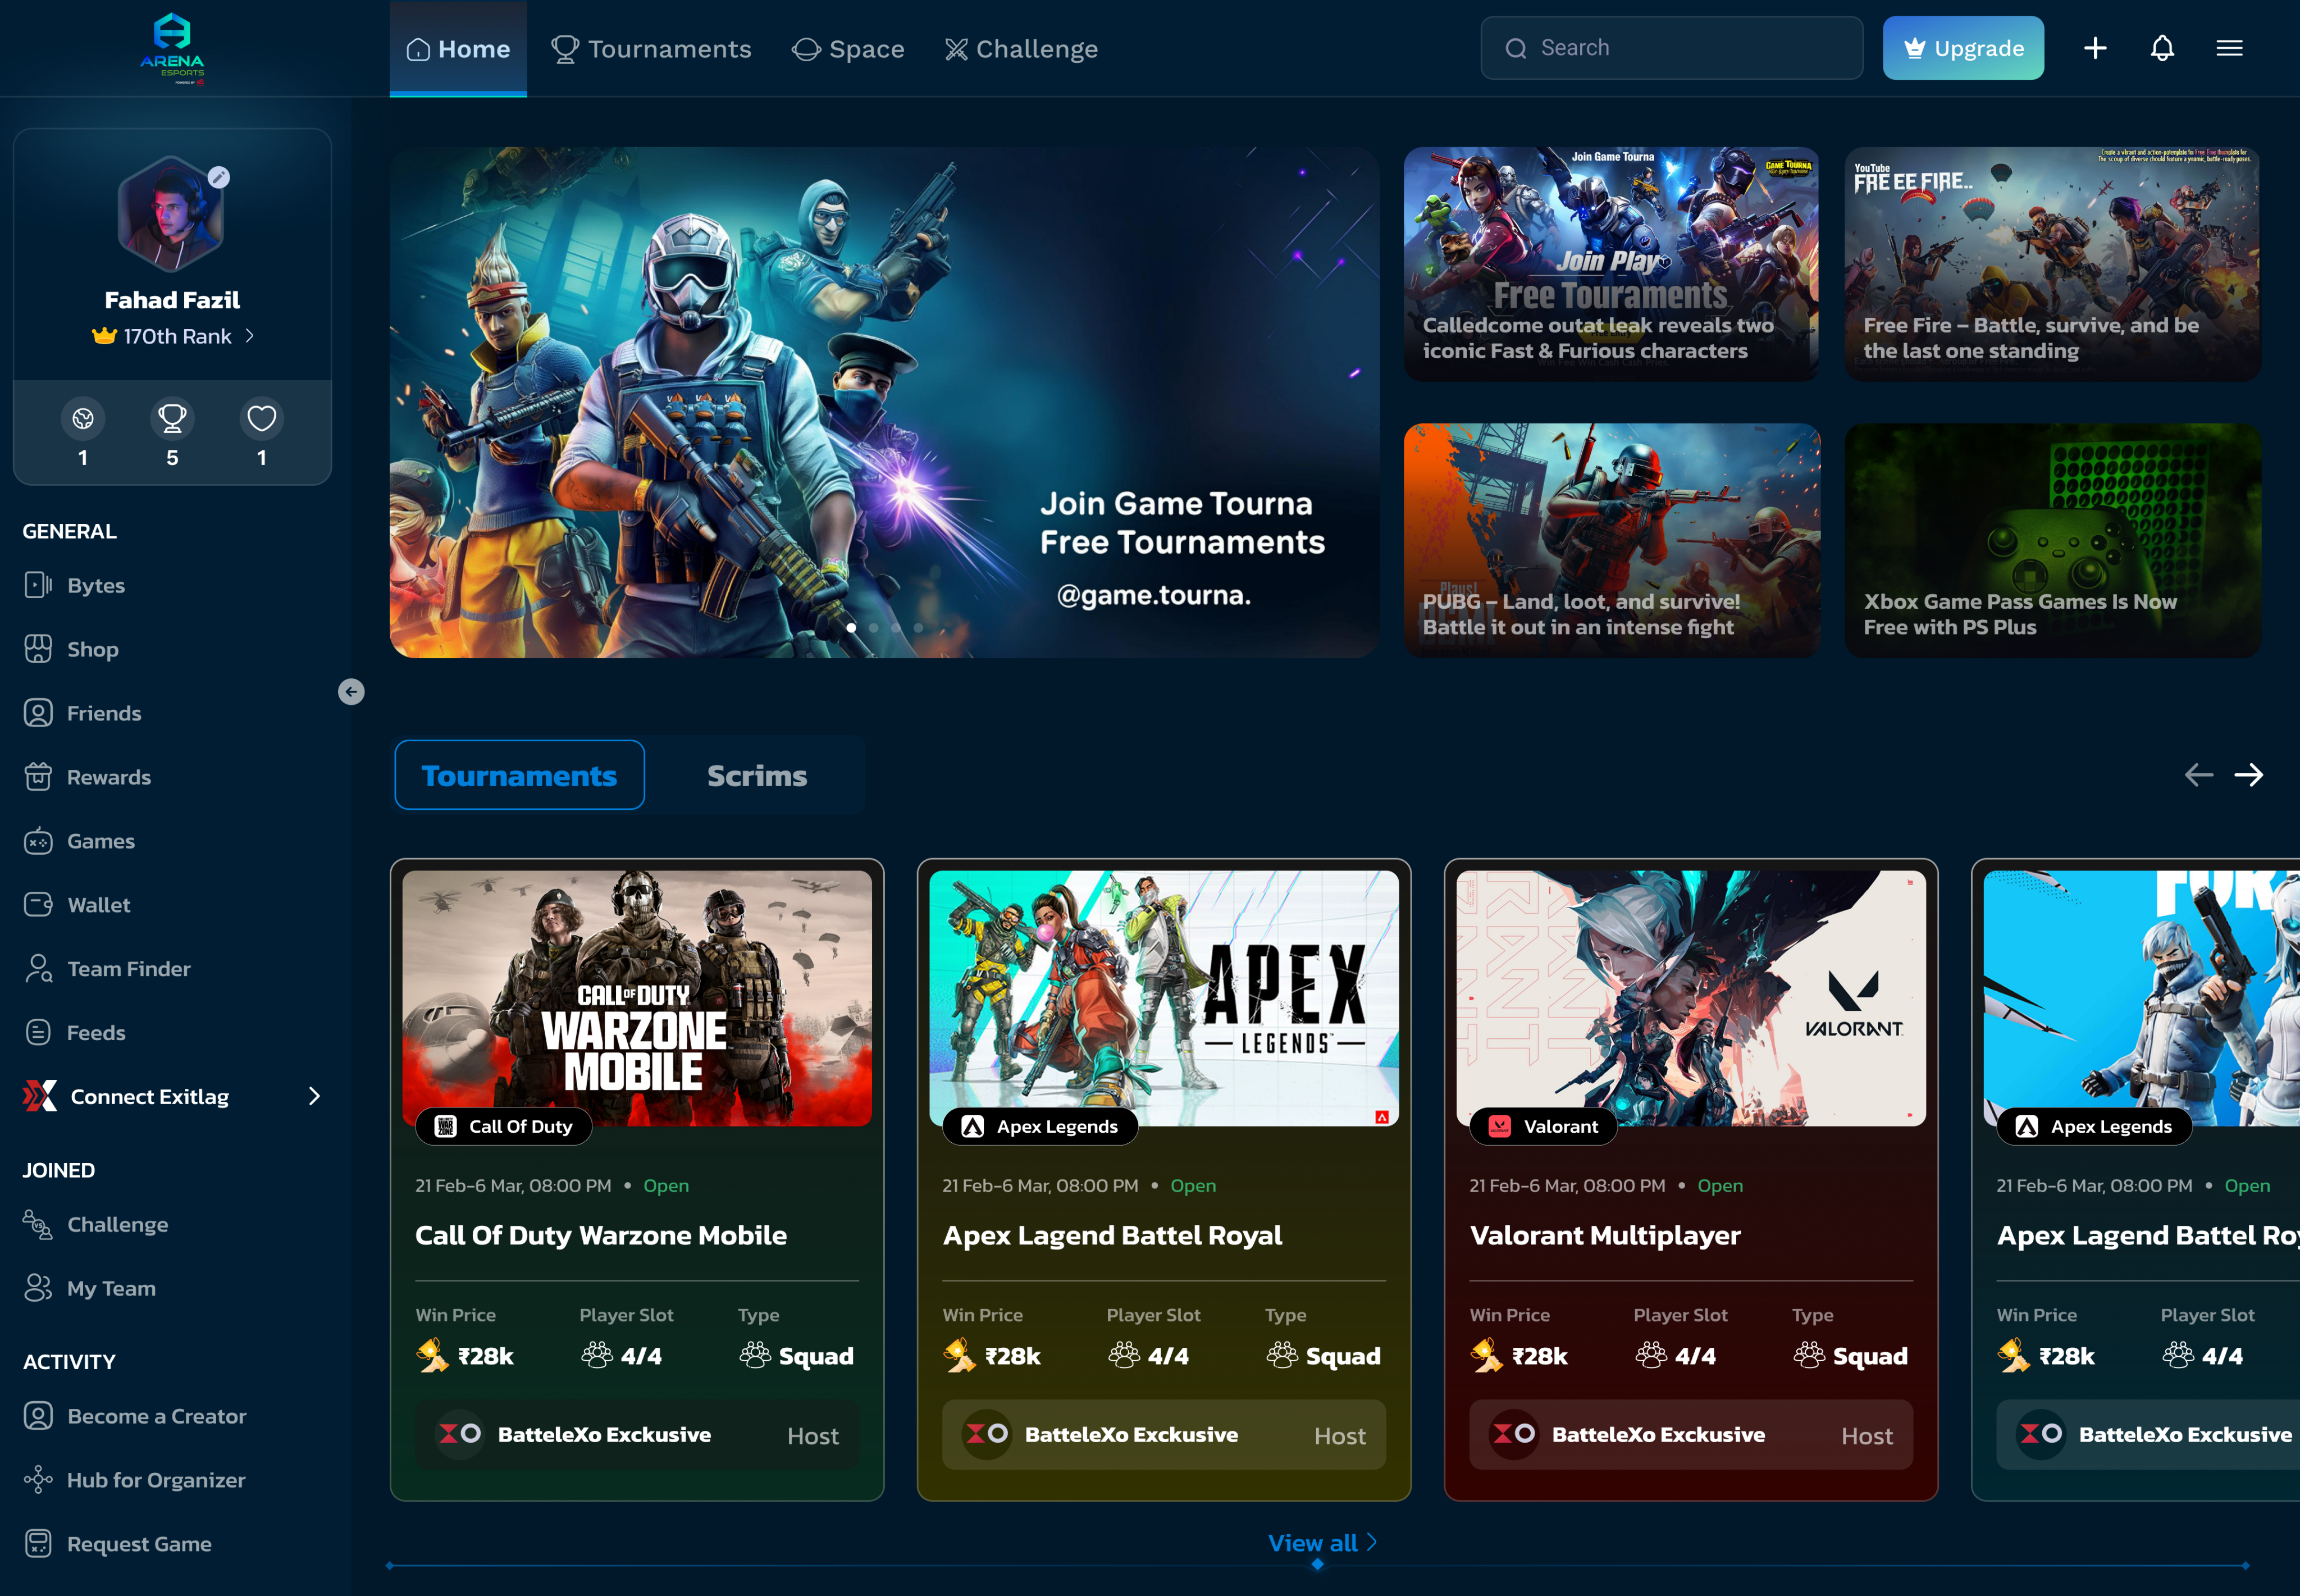Click the Arena Esports logo
The image size is (2300, 1596).
point(172,48)
